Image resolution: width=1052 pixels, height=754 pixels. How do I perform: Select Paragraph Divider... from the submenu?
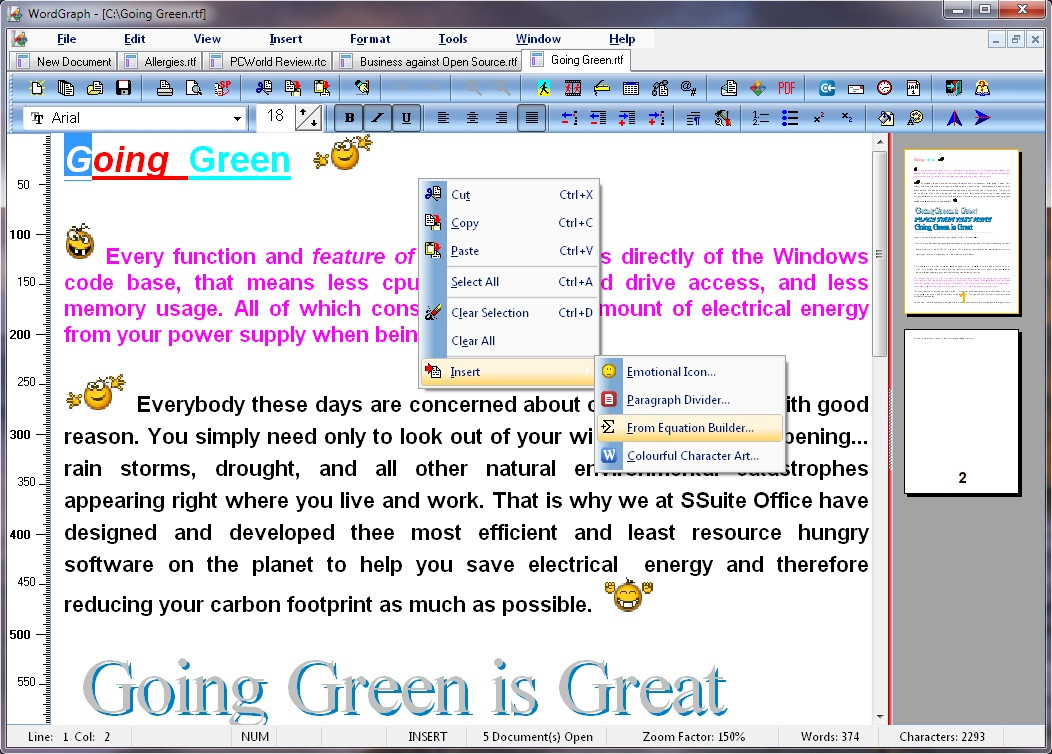(689, 400)
